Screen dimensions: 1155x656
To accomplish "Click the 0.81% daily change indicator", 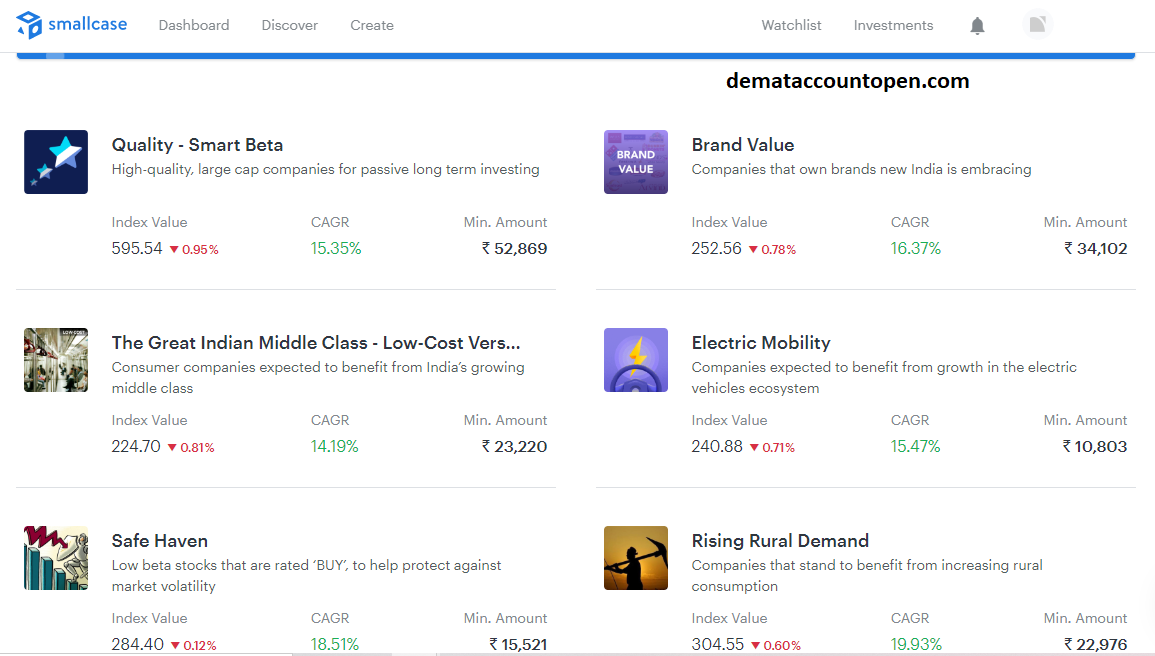I will 191,448.
